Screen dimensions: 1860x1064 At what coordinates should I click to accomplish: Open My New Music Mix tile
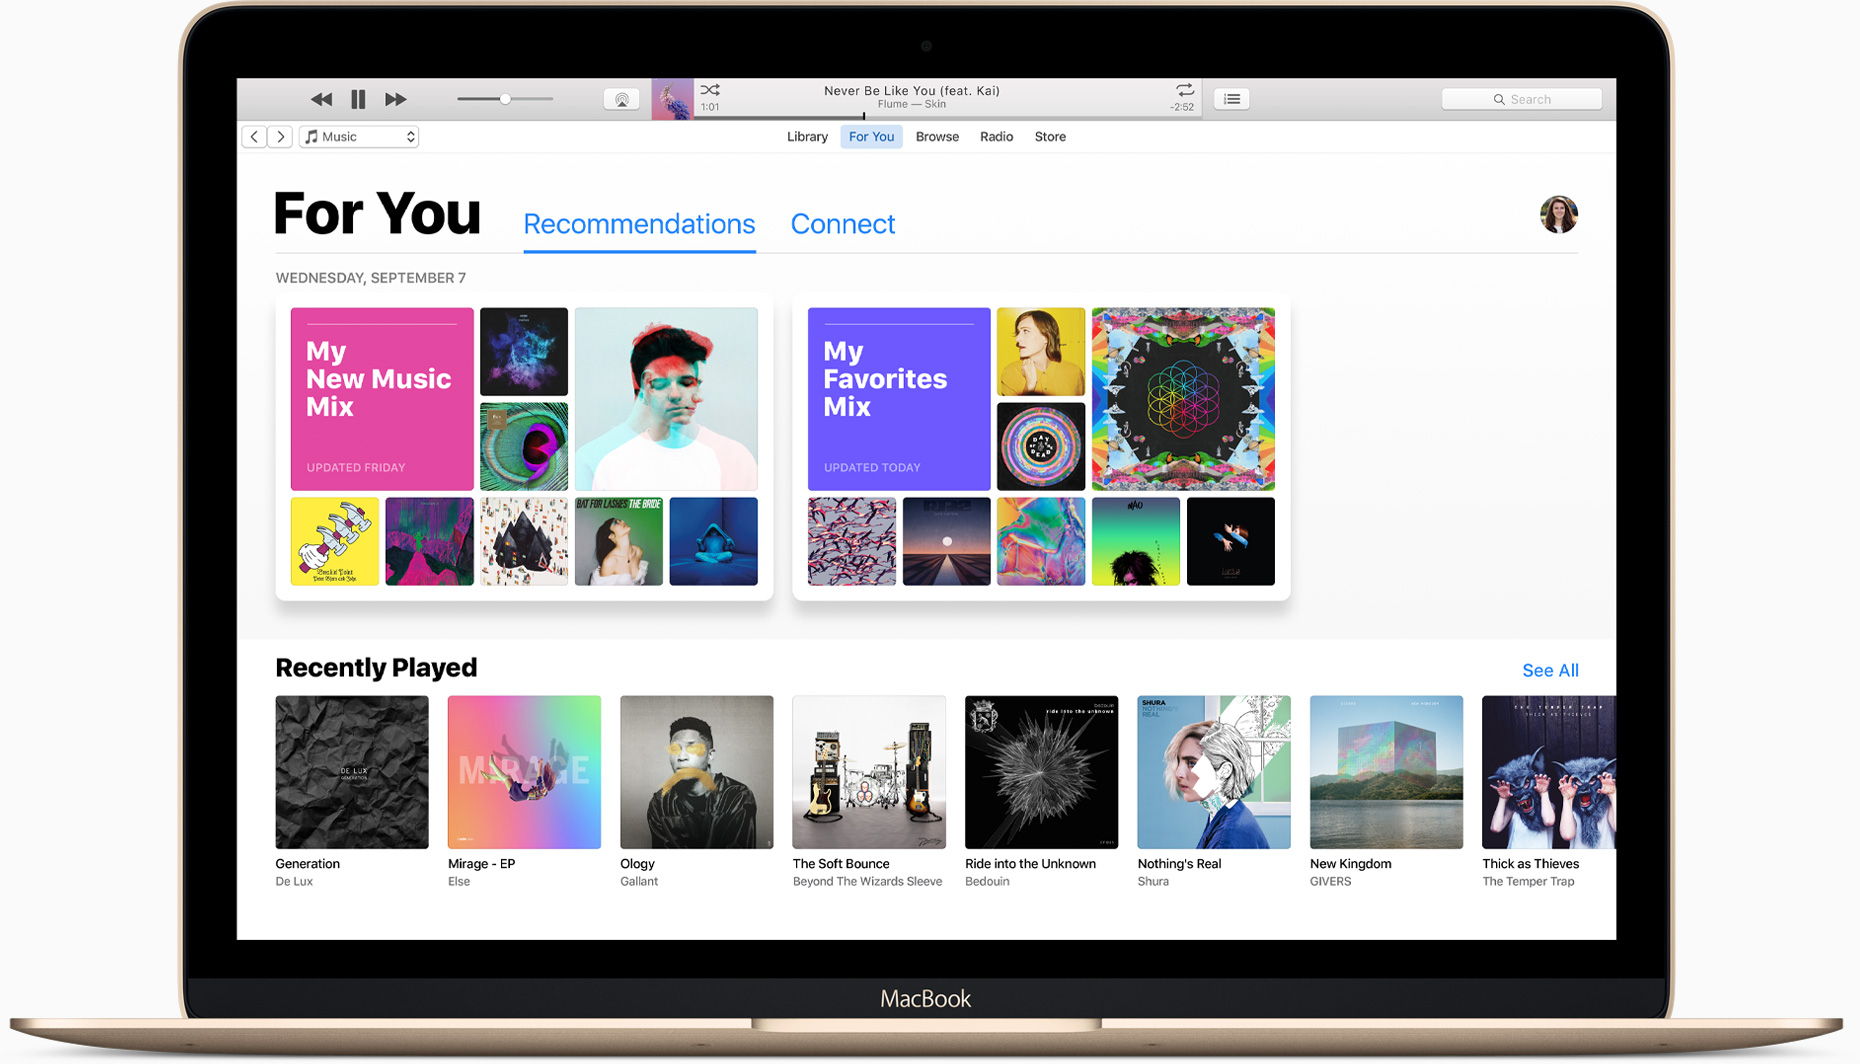tap(382, 399)
